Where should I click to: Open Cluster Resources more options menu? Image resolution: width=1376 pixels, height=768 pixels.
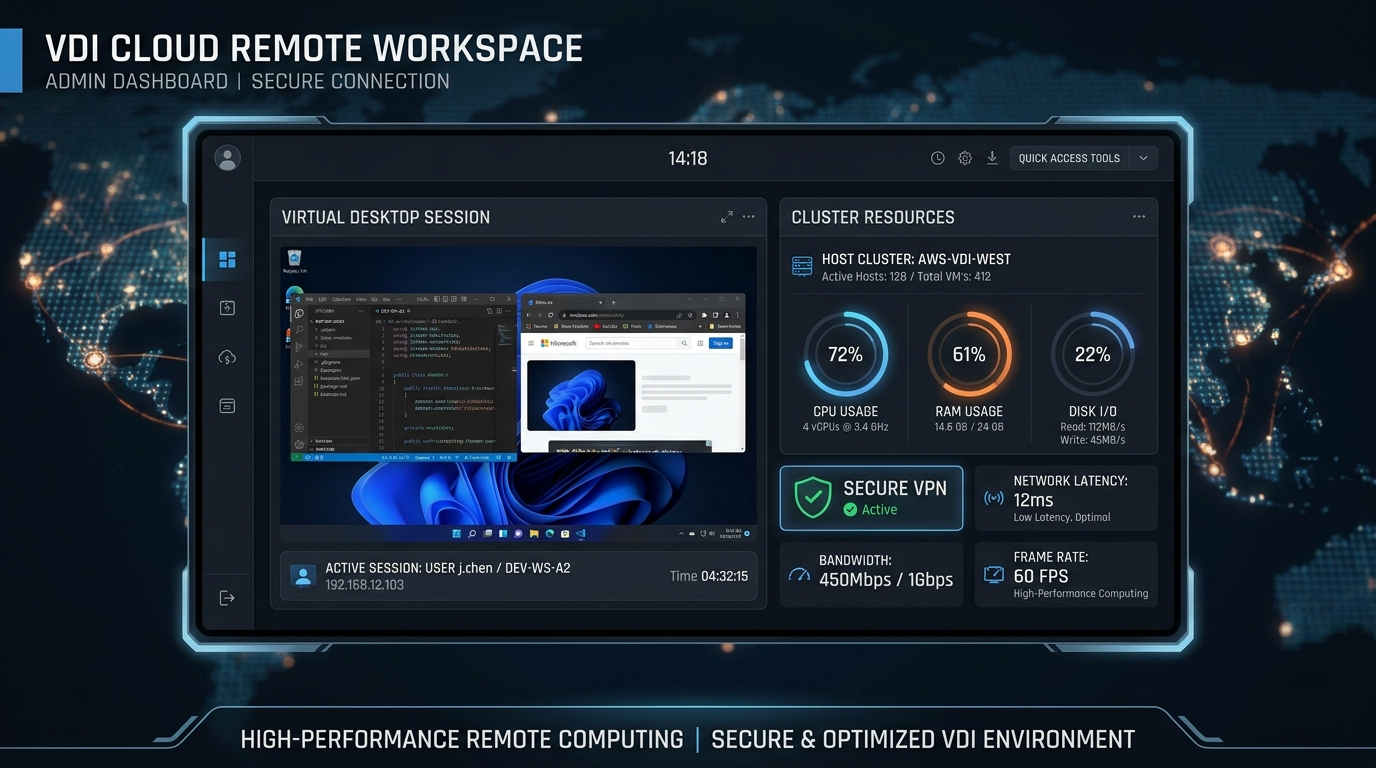1139,217
